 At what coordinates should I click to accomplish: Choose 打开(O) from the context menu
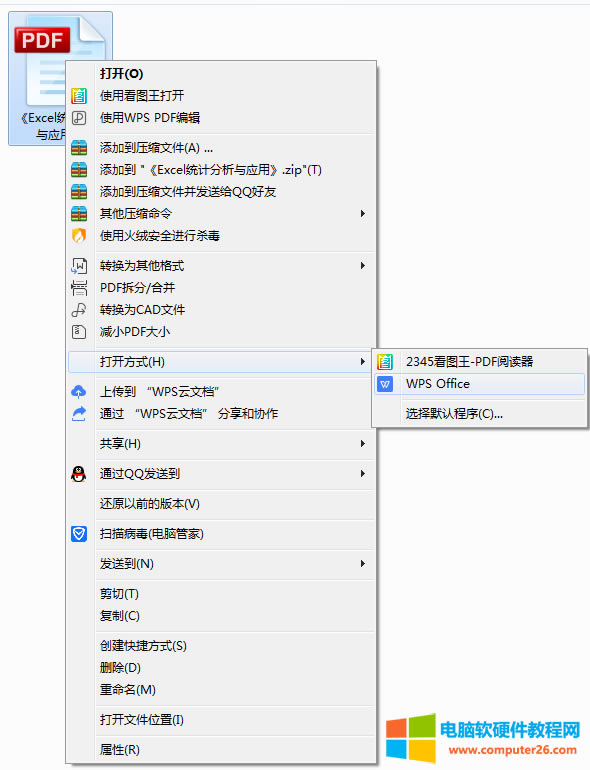[x=221, y=74]
